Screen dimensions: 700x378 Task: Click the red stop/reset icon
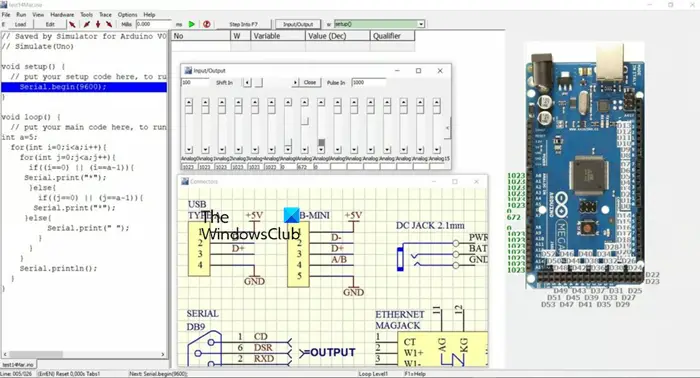click(206, 24)
